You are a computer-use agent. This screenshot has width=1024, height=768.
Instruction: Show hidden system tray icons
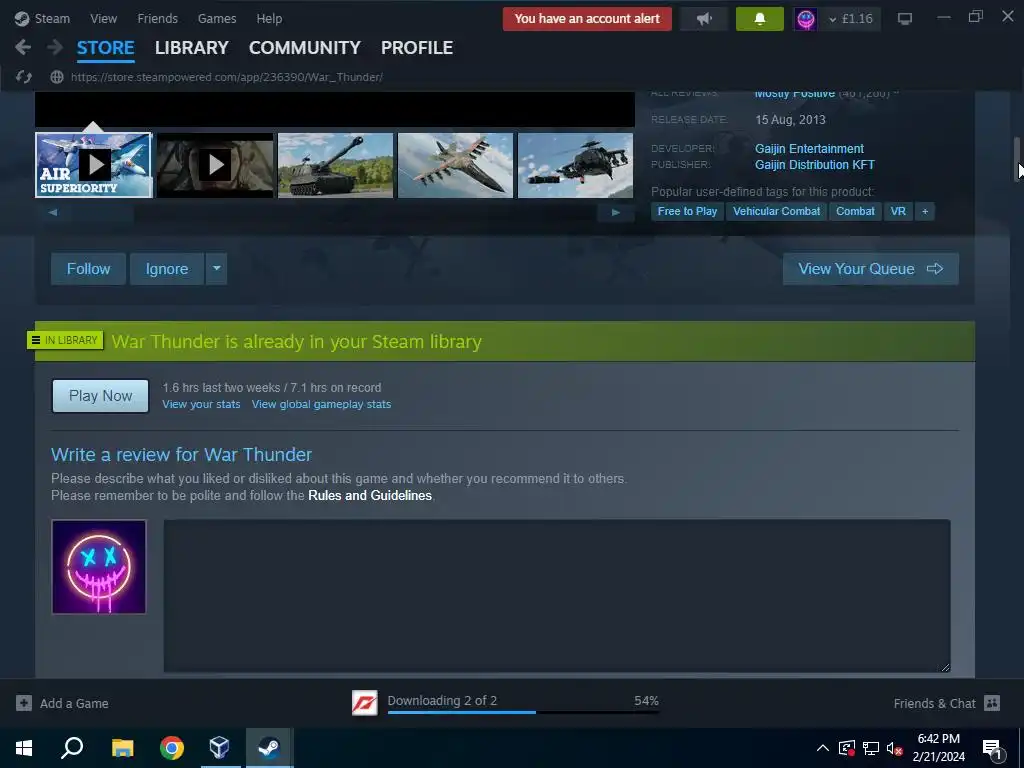pyautogui.click(x=823, y=748)
